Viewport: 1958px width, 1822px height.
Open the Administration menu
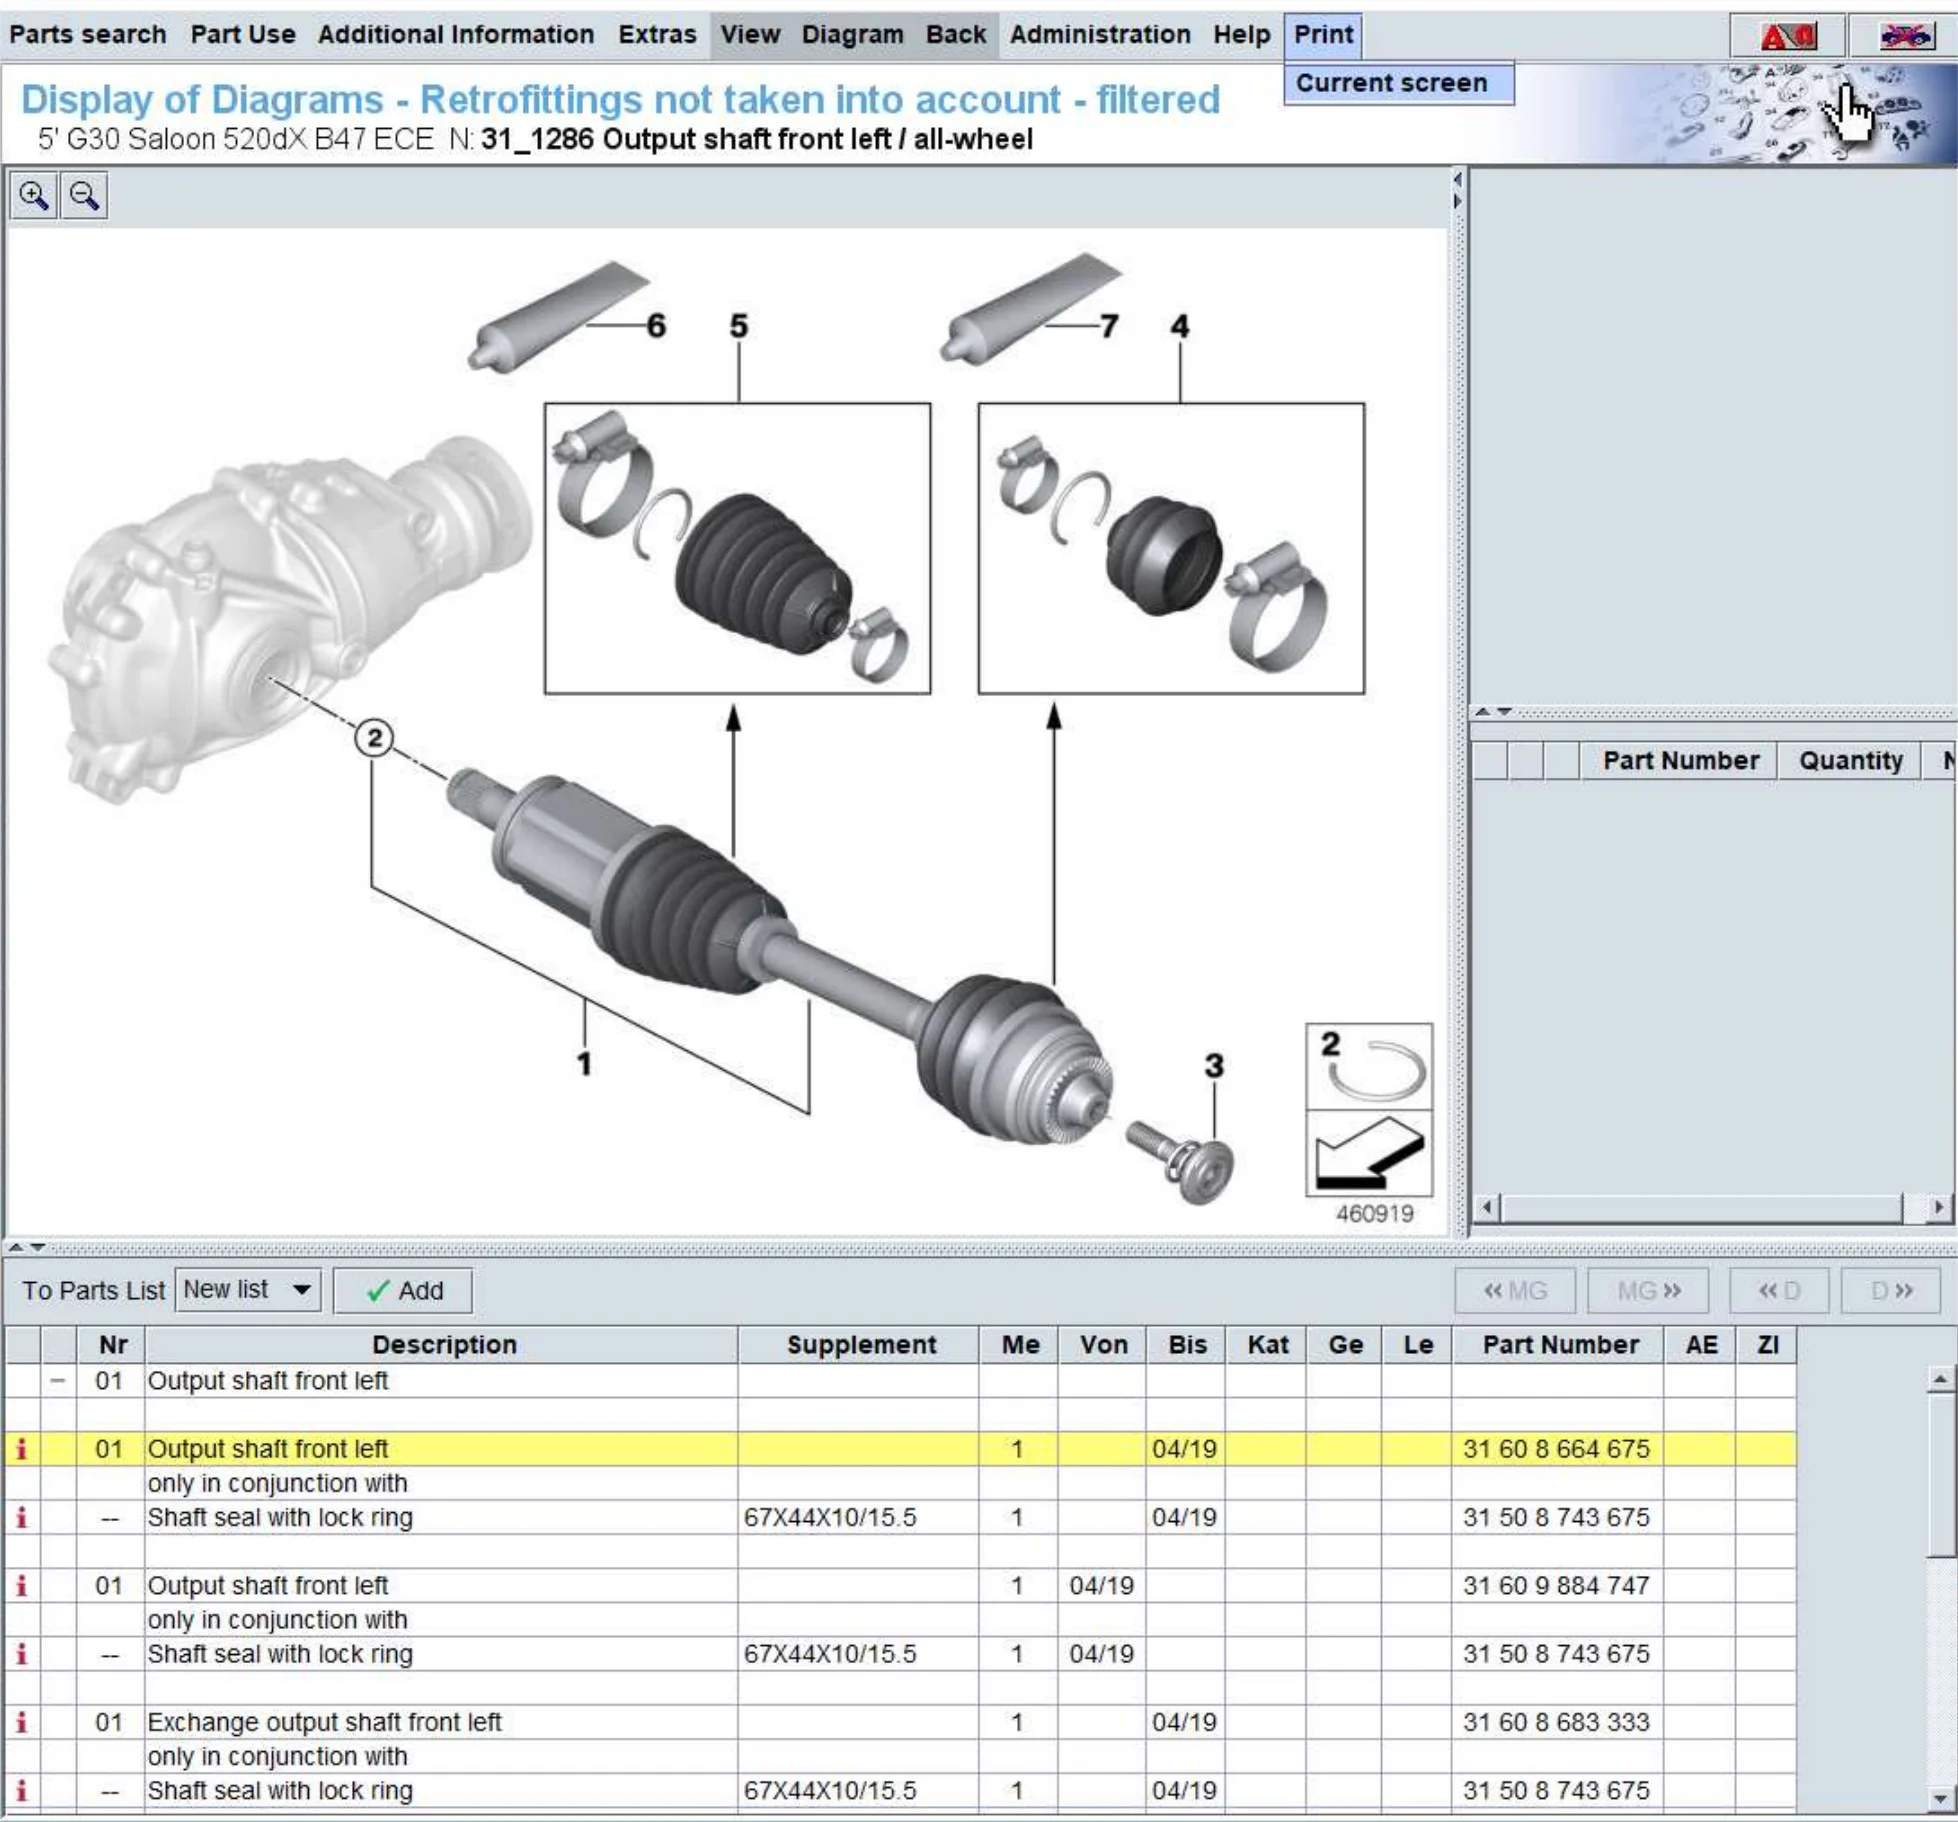coord(1100,34)
